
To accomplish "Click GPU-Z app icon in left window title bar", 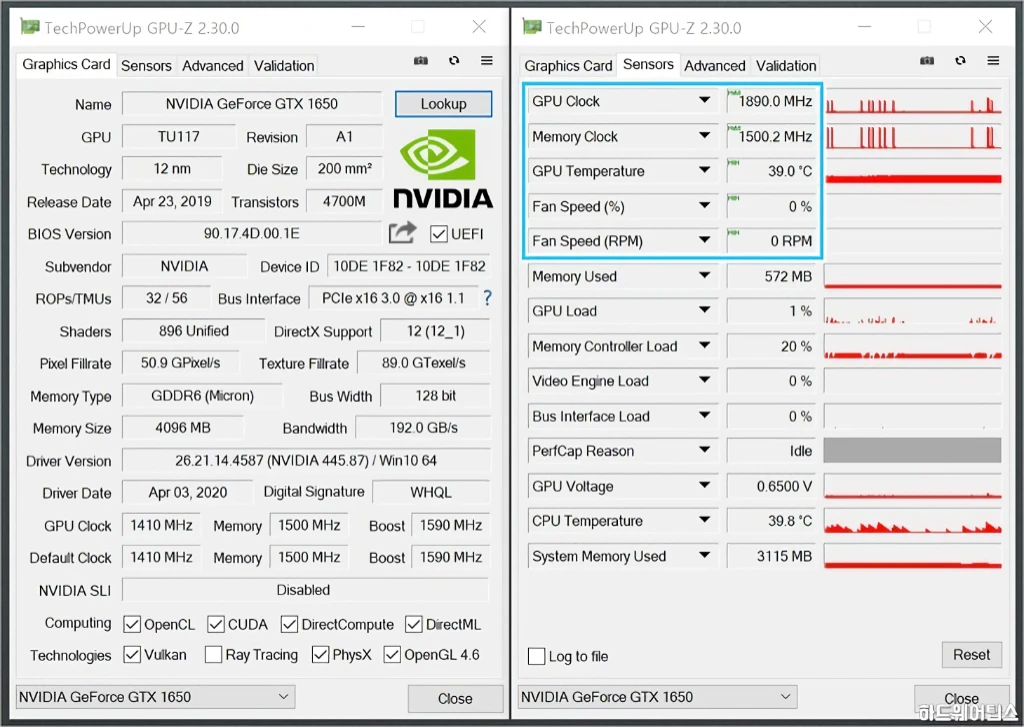I will click(30, 27).
